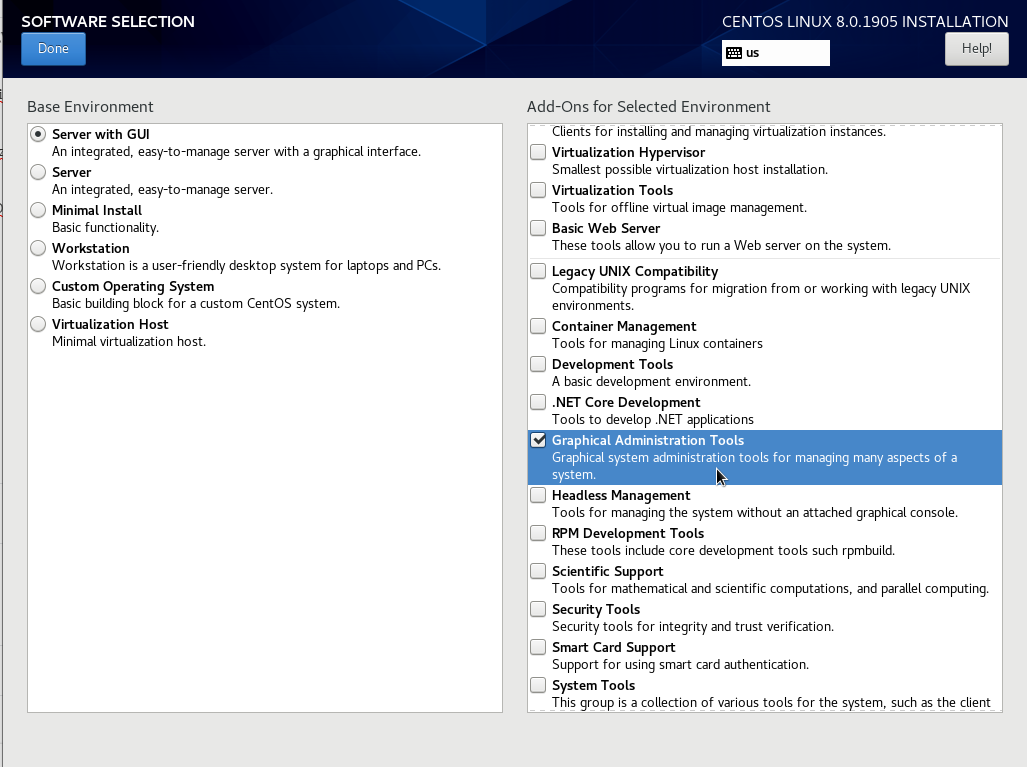Select Custom Operating System
1027x767 pixels.
(37, 286)
